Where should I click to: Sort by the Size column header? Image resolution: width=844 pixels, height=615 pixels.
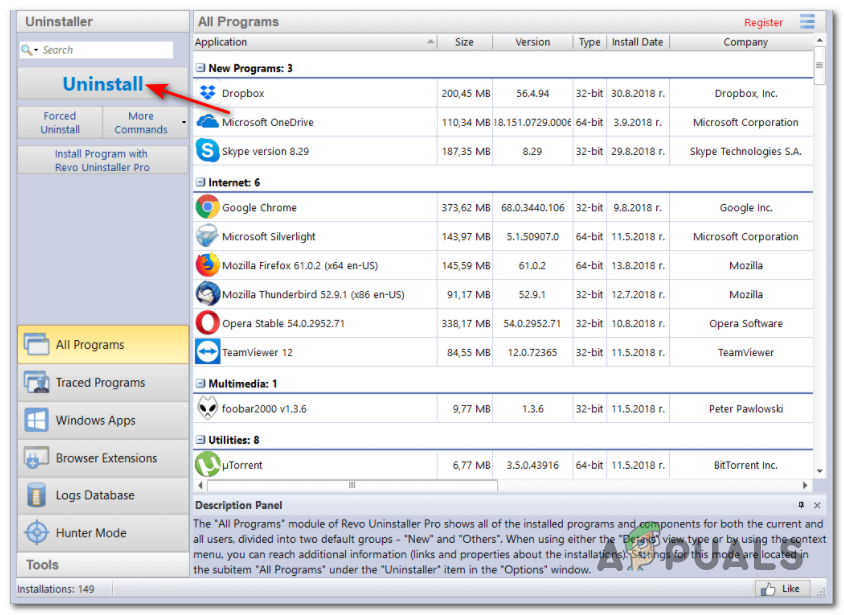pos(465,42)
